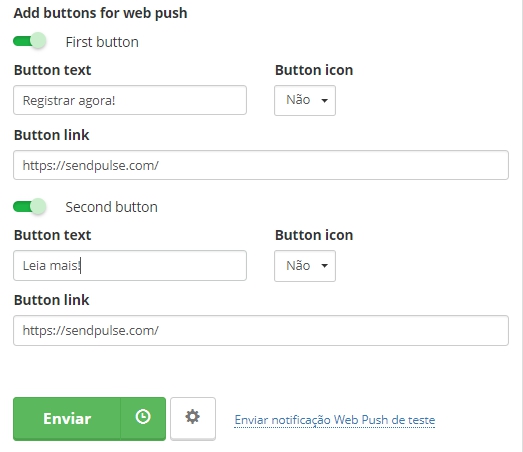This screenshot has height=452, width=523.
Task: Click the Enviar send button
Action: [67, 418]
